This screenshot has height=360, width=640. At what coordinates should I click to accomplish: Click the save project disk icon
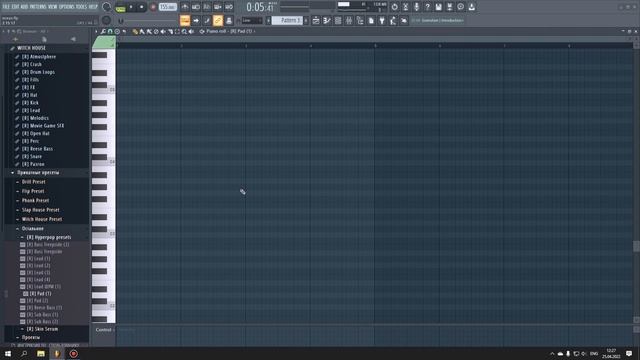tap(438, 7)
